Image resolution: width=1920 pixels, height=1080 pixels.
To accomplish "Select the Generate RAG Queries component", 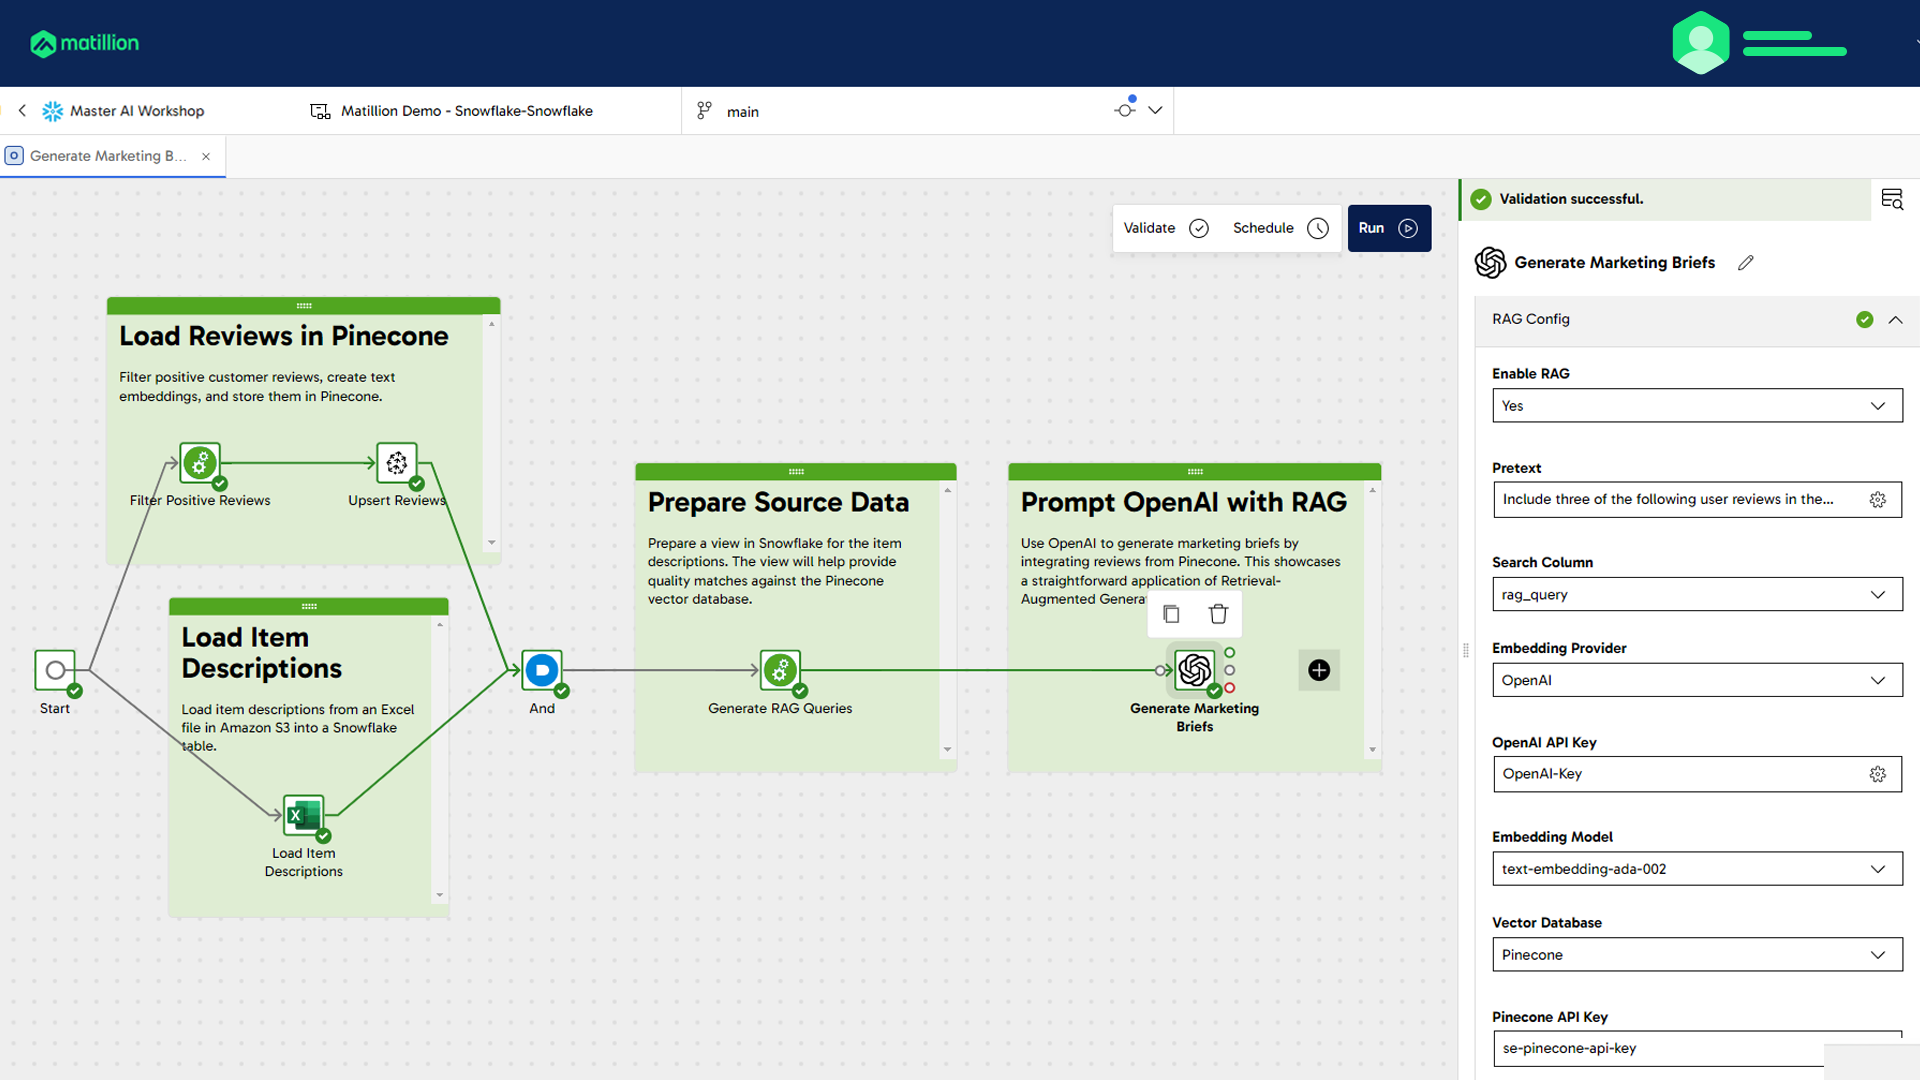I will click(780, 670).
